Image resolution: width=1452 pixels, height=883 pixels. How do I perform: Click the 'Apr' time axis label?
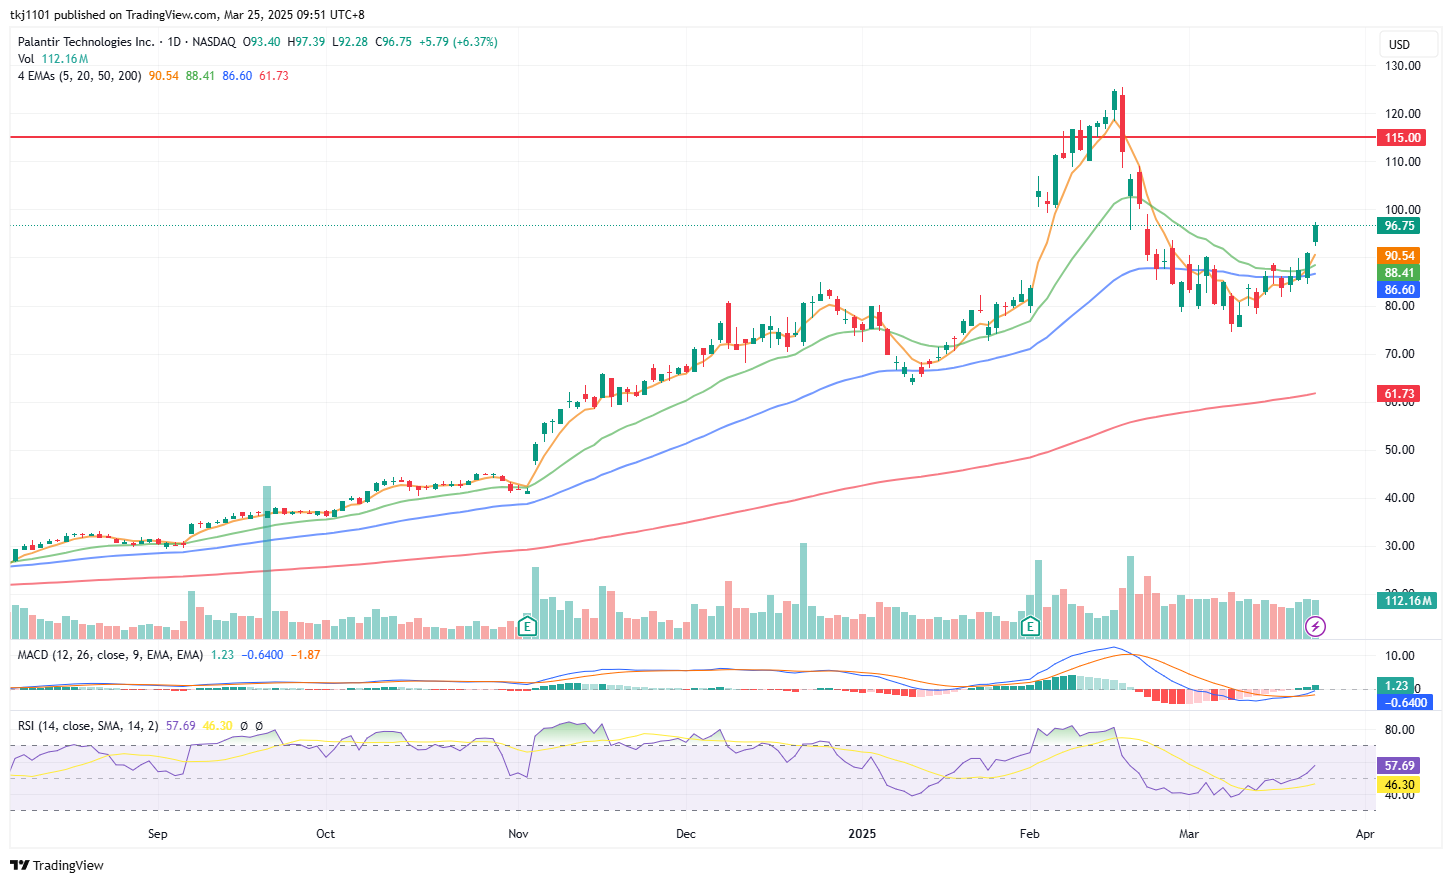pyautogui.click(x=1365, y=834)
